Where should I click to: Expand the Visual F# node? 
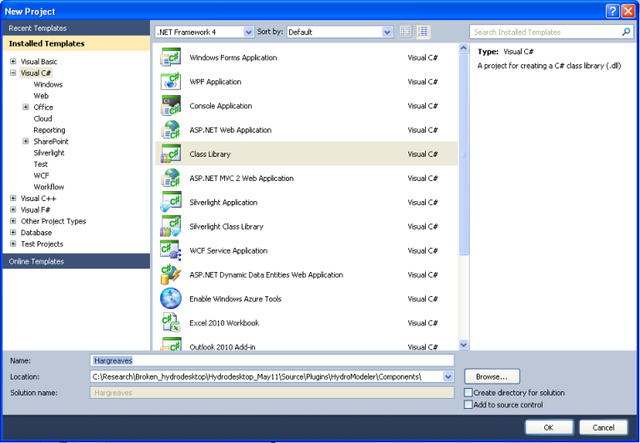point(13,210)
